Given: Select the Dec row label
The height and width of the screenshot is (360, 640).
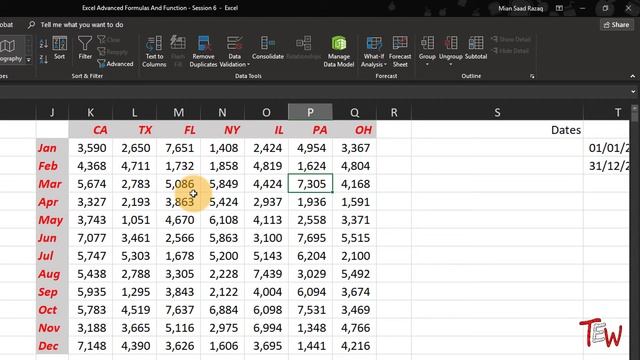Looking at the screenshot, I should (52, 346).
